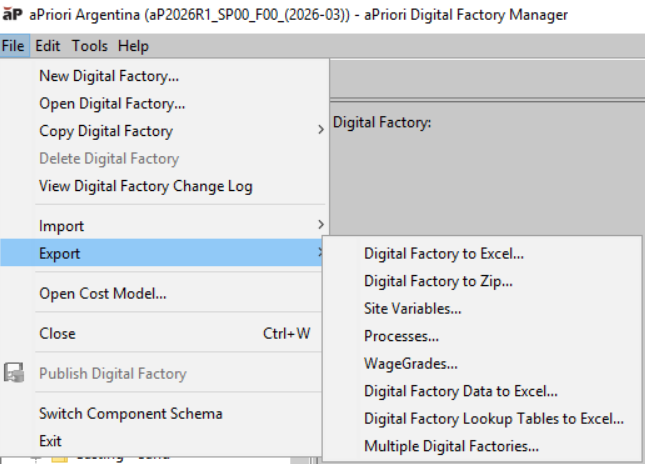Select Digital Factory Data to Excel...

point(482,391)
